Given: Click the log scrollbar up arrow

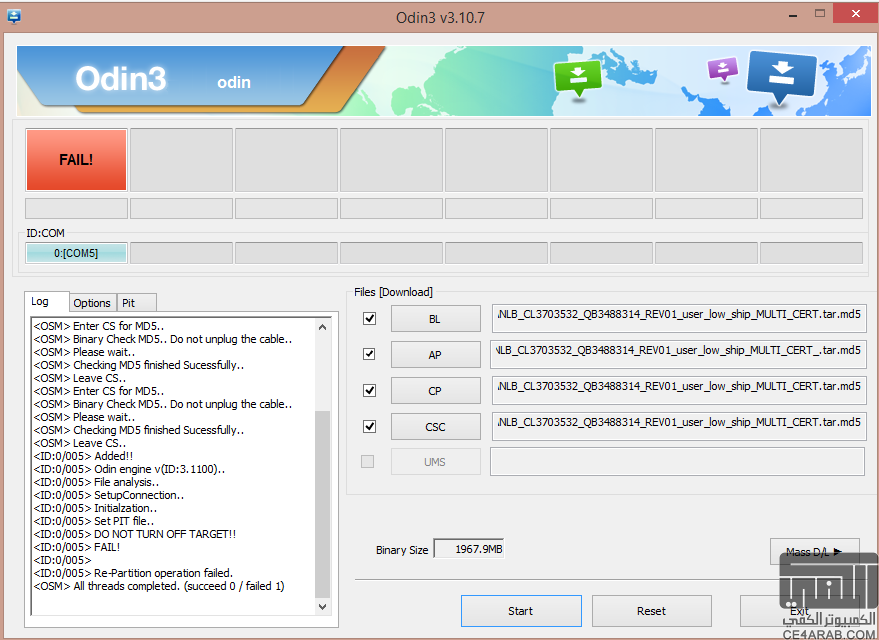Looking at the screenshot, I should coord(322,327).
